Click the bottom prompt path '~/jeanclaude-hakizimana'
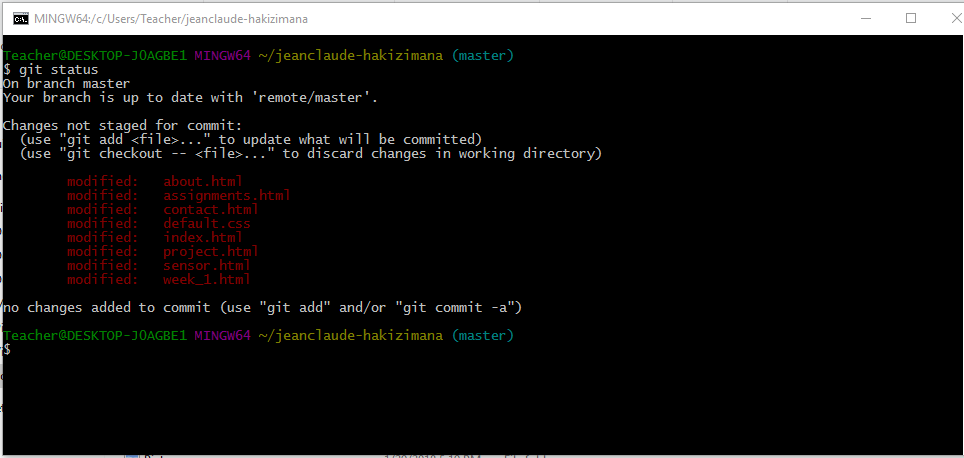 [x=350, y=336]
